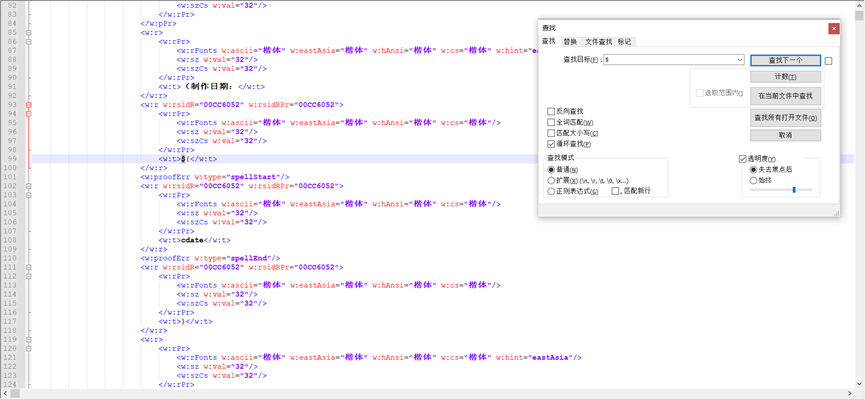Collapse fold marker at line 102

(x=29, y=186)
